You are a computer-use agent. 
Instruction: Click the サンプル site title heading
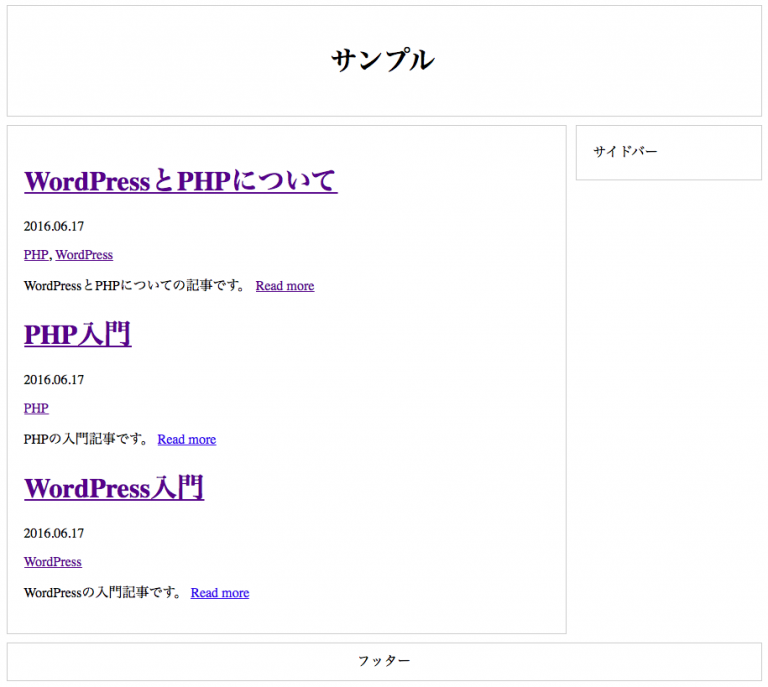(x=383, y=60)
